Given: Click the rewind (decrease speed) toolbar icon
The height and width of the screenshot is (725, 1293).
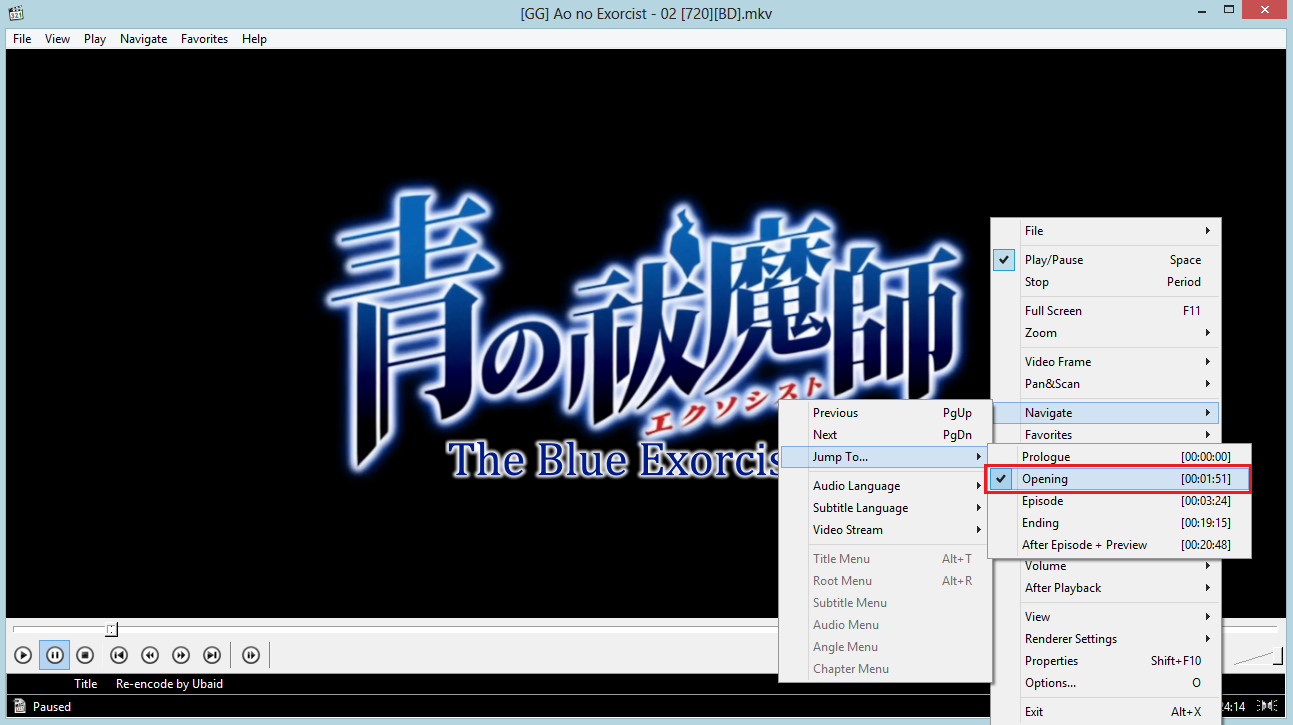Looking at the screenshot, I should tap(150, 655).
